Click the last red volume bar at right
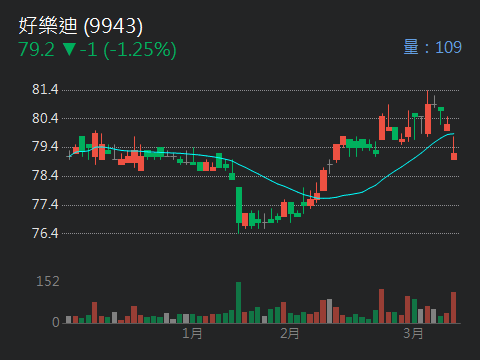The width and height of the screenshot is (480, 360). click(x=453, y=308)
